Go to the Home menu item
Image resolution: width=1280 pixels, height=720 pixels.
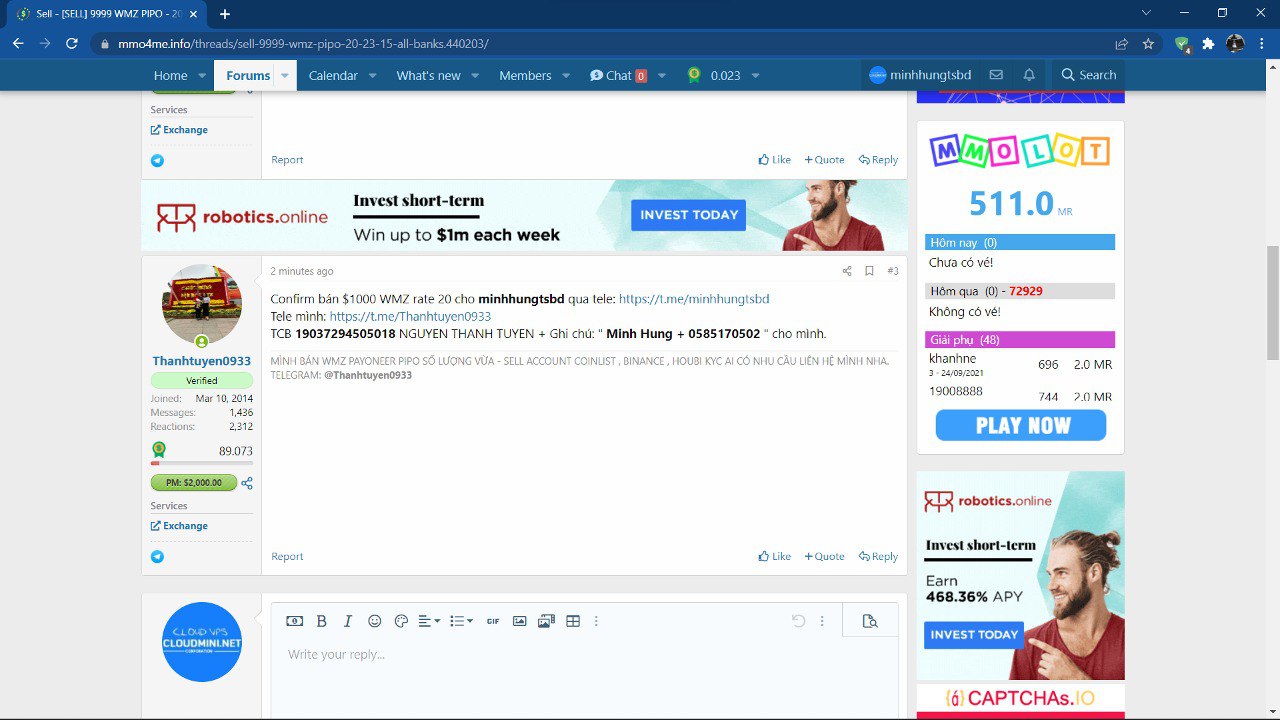click(170, 75)
